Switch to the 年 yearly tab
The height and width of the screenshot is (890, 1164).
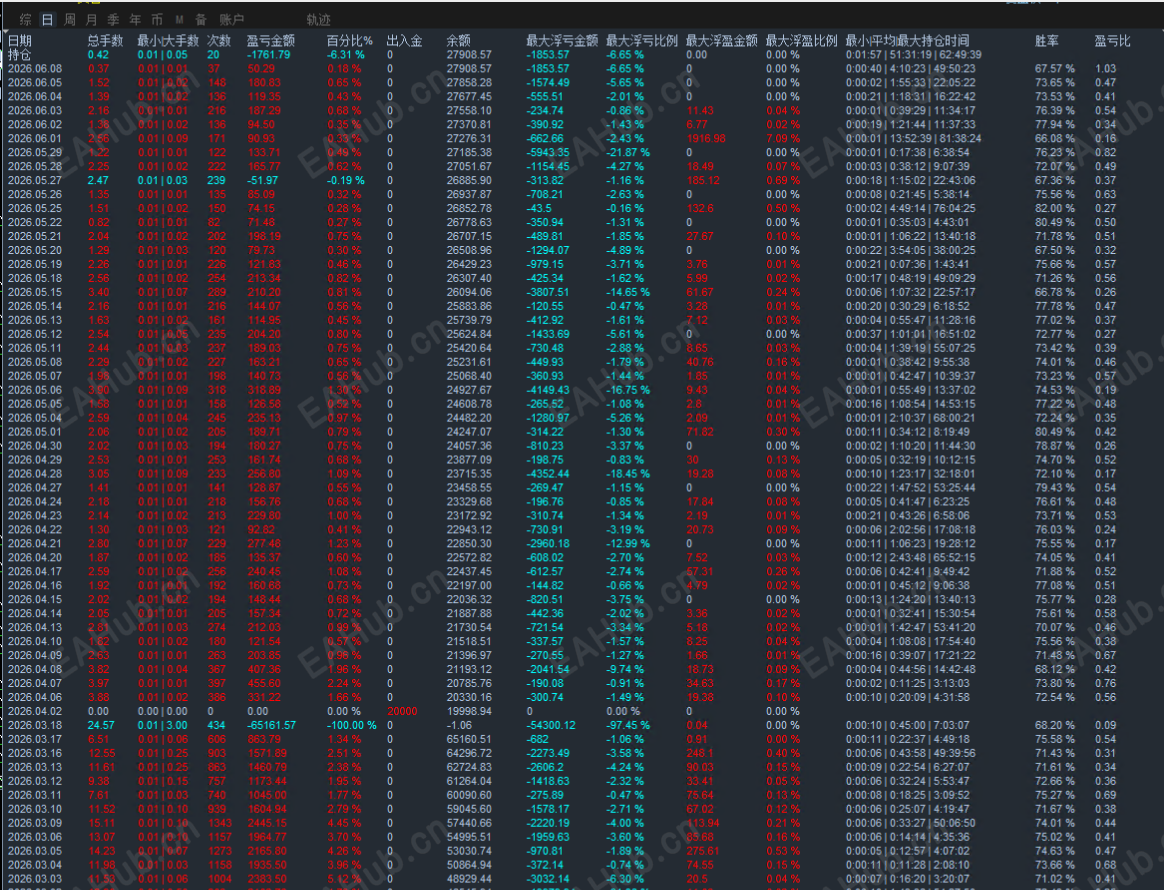click(x=135, y=20)
